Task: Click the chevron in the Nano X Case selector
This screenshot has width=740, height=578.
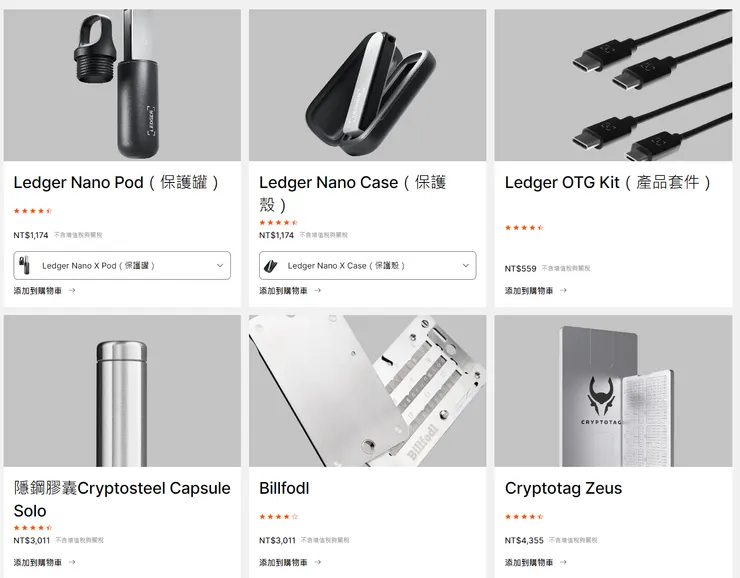Action: [465, 266]
